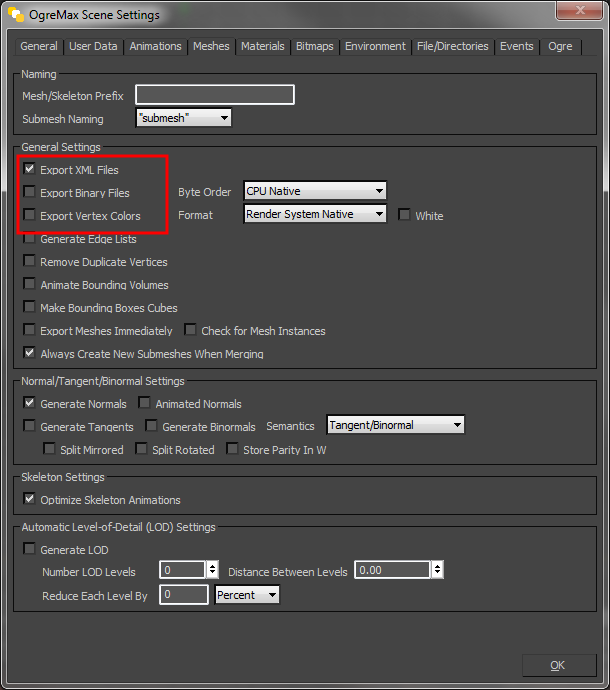610x690 pixels.
Task: Select the Animations tab
Action: 155,46
